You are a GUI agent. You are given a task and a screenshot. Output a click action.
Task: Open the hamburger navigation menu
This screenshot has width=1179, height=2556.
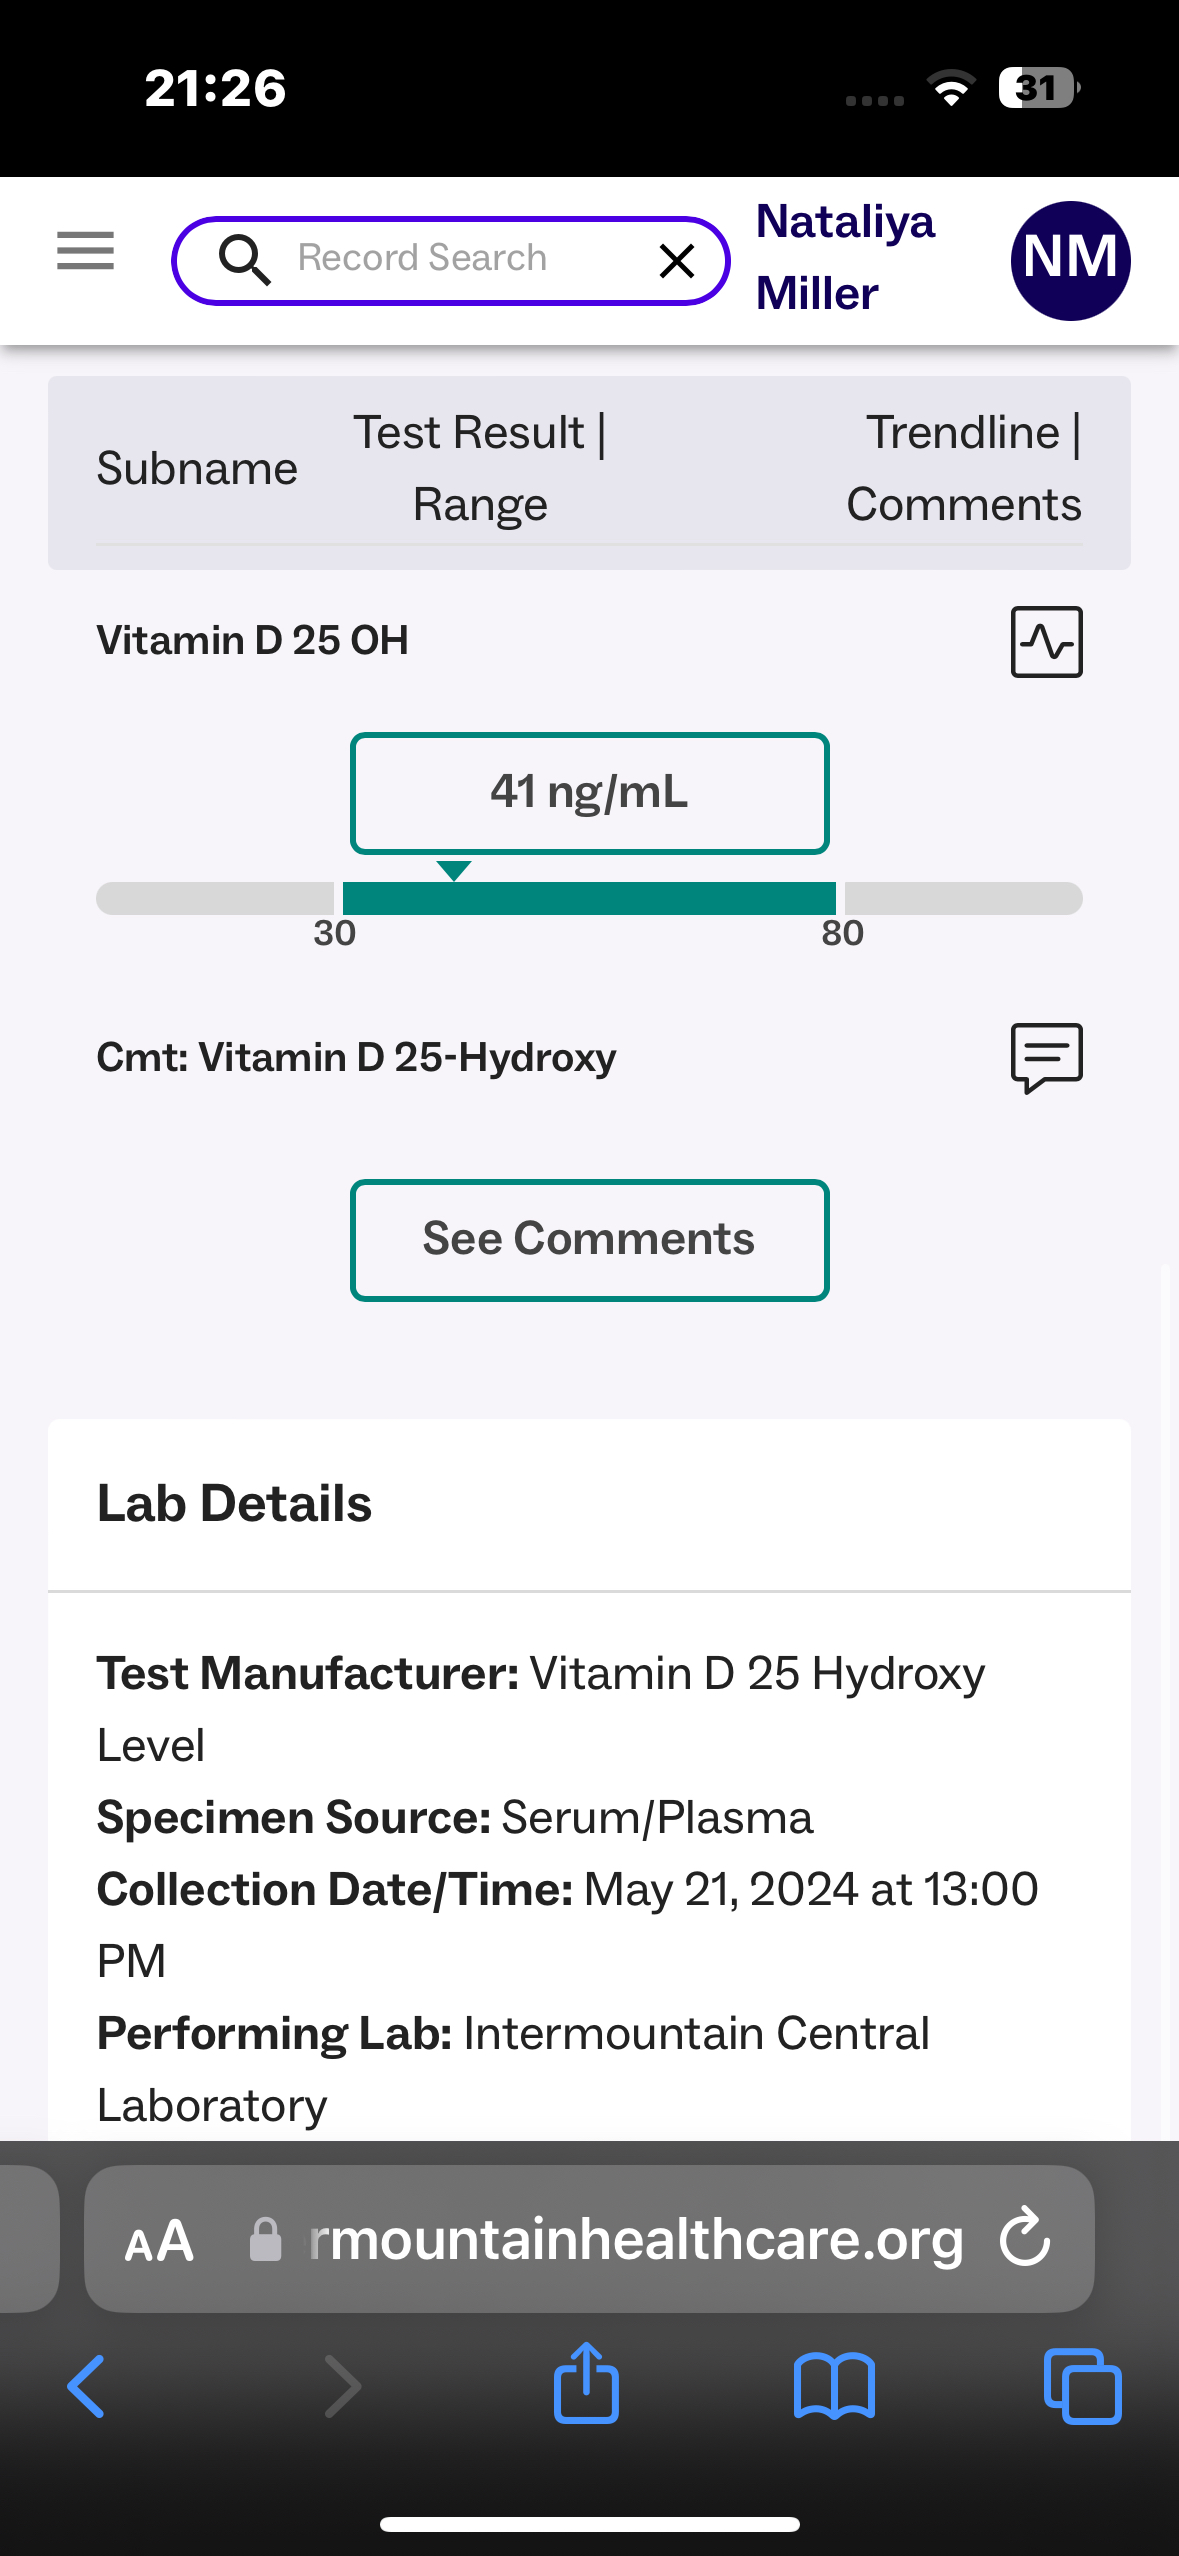tap(85, 251)
